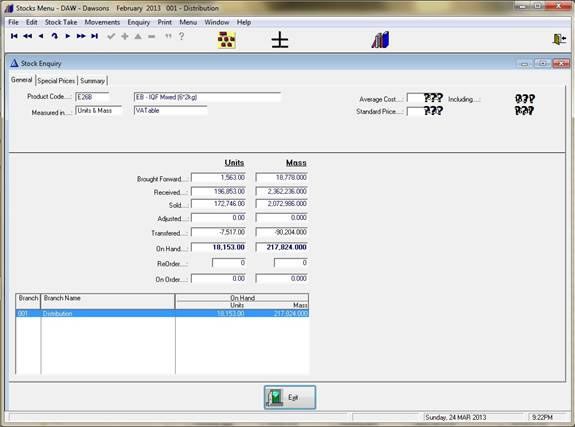Go to previous record arrow

(x=41, y=36)
